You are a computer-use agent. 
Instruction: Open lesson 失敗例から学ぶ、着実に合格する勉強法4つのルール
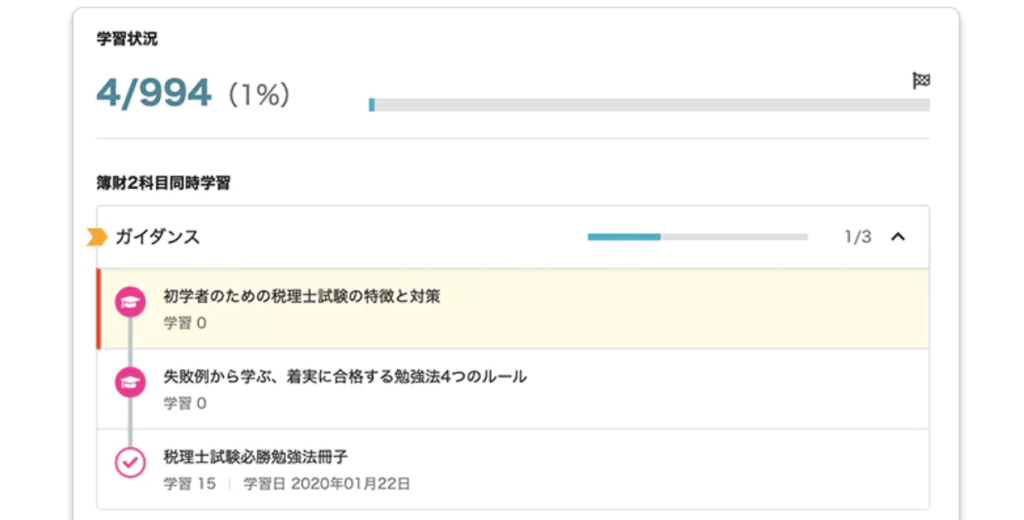coord(344,376)
